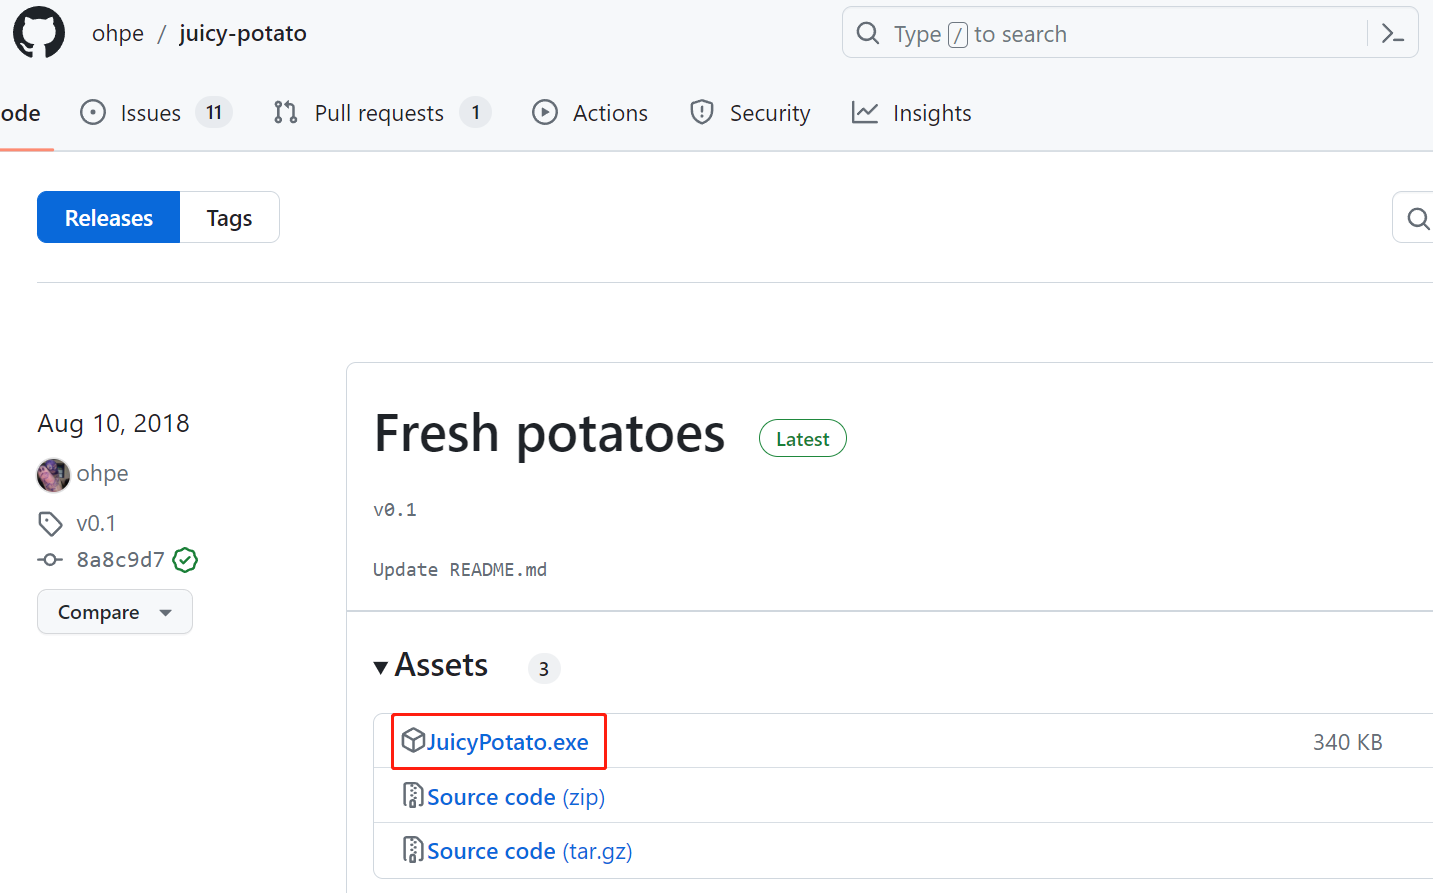Open the Compare dropdown

tap(114, 612)
